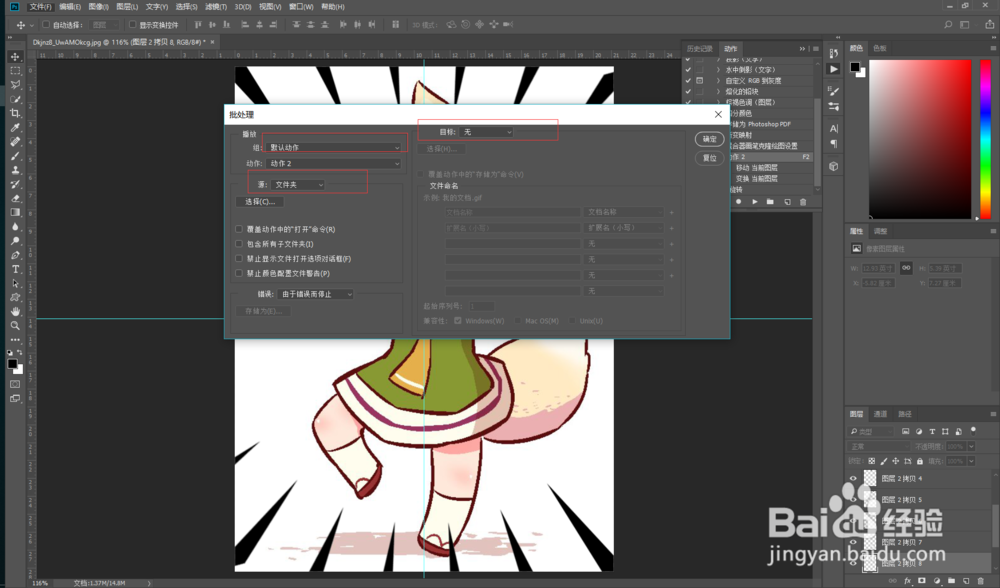Toggle visibility of 图层 2 拷贝 4
This screenshot has width=1000, height=588.
tap(853, 478)
